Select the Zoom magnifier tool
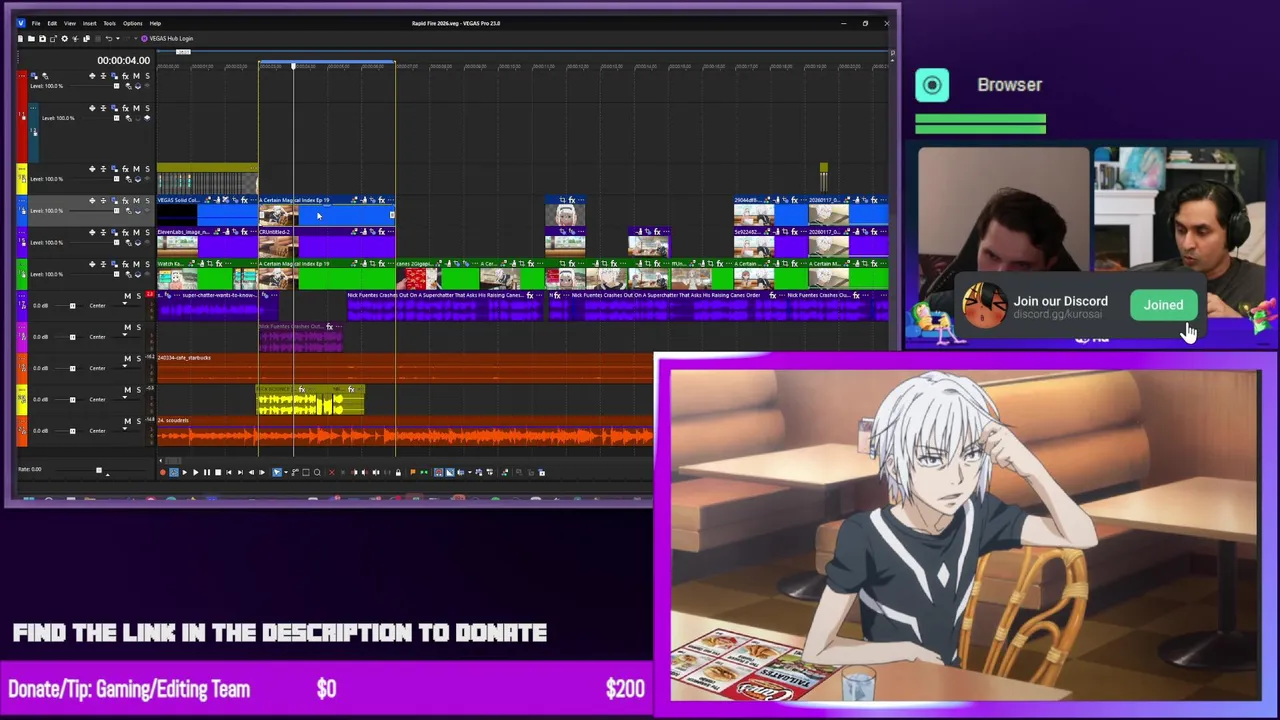 (317, 472)
